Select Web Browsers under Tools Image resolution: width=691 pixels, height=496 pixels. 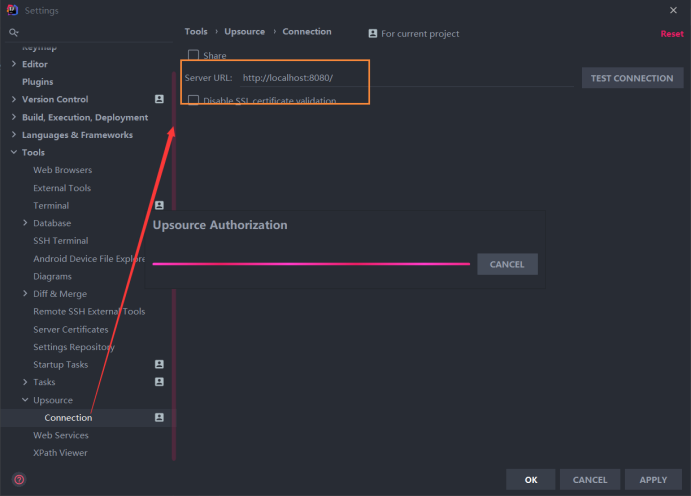[63, 170]
